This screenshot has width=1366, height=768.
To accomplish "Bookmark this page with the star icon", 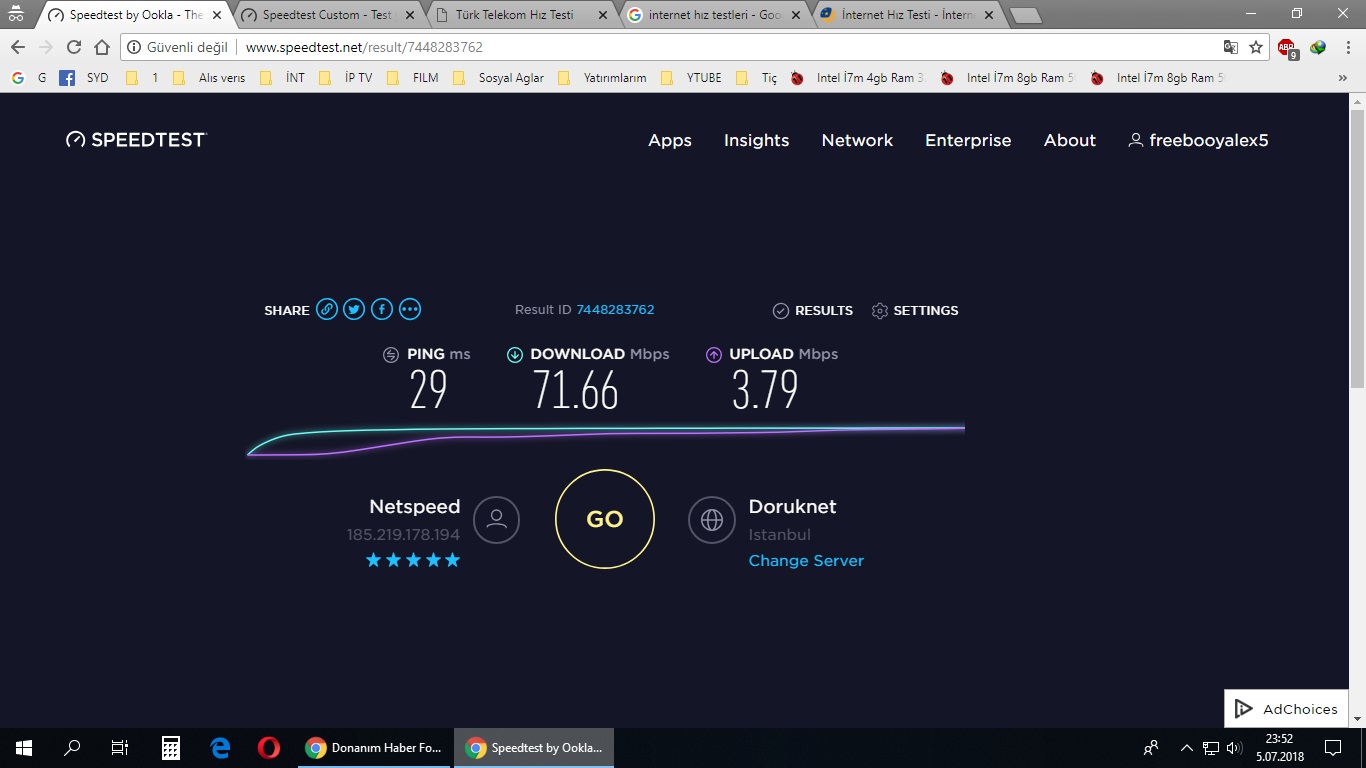I will [x=1256, y=47].
